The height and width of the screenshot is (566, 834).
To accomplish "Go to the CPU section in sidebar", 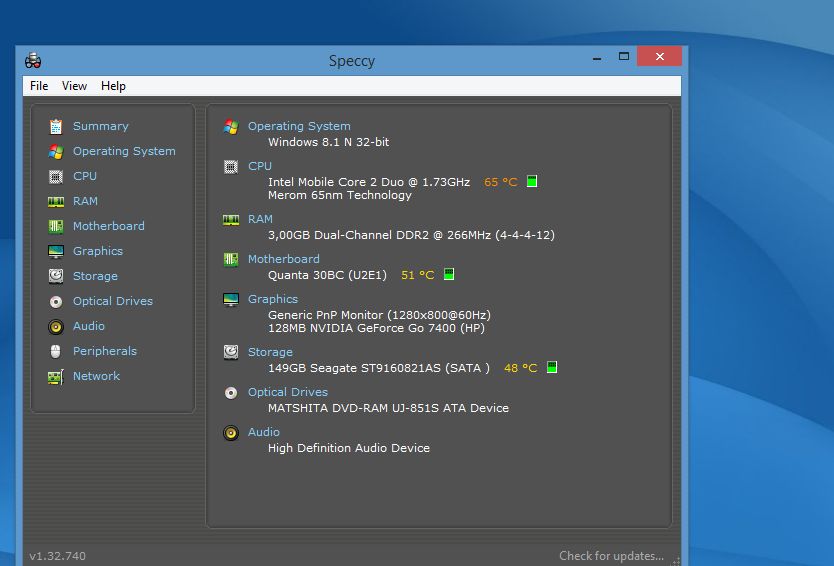I will pyautogui.click(x=85, y=176).
